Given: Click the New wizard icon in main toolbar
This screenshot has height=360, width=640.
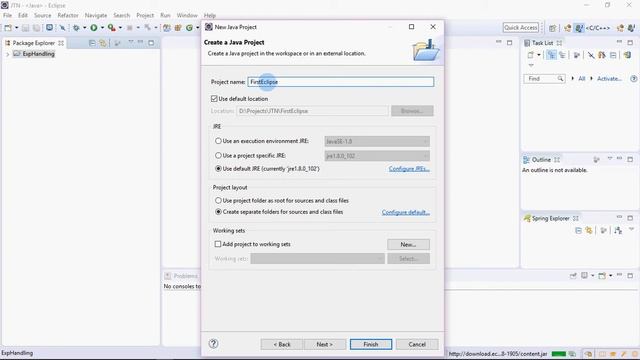Looking at the screenshot, I should (x=8, y=28).
